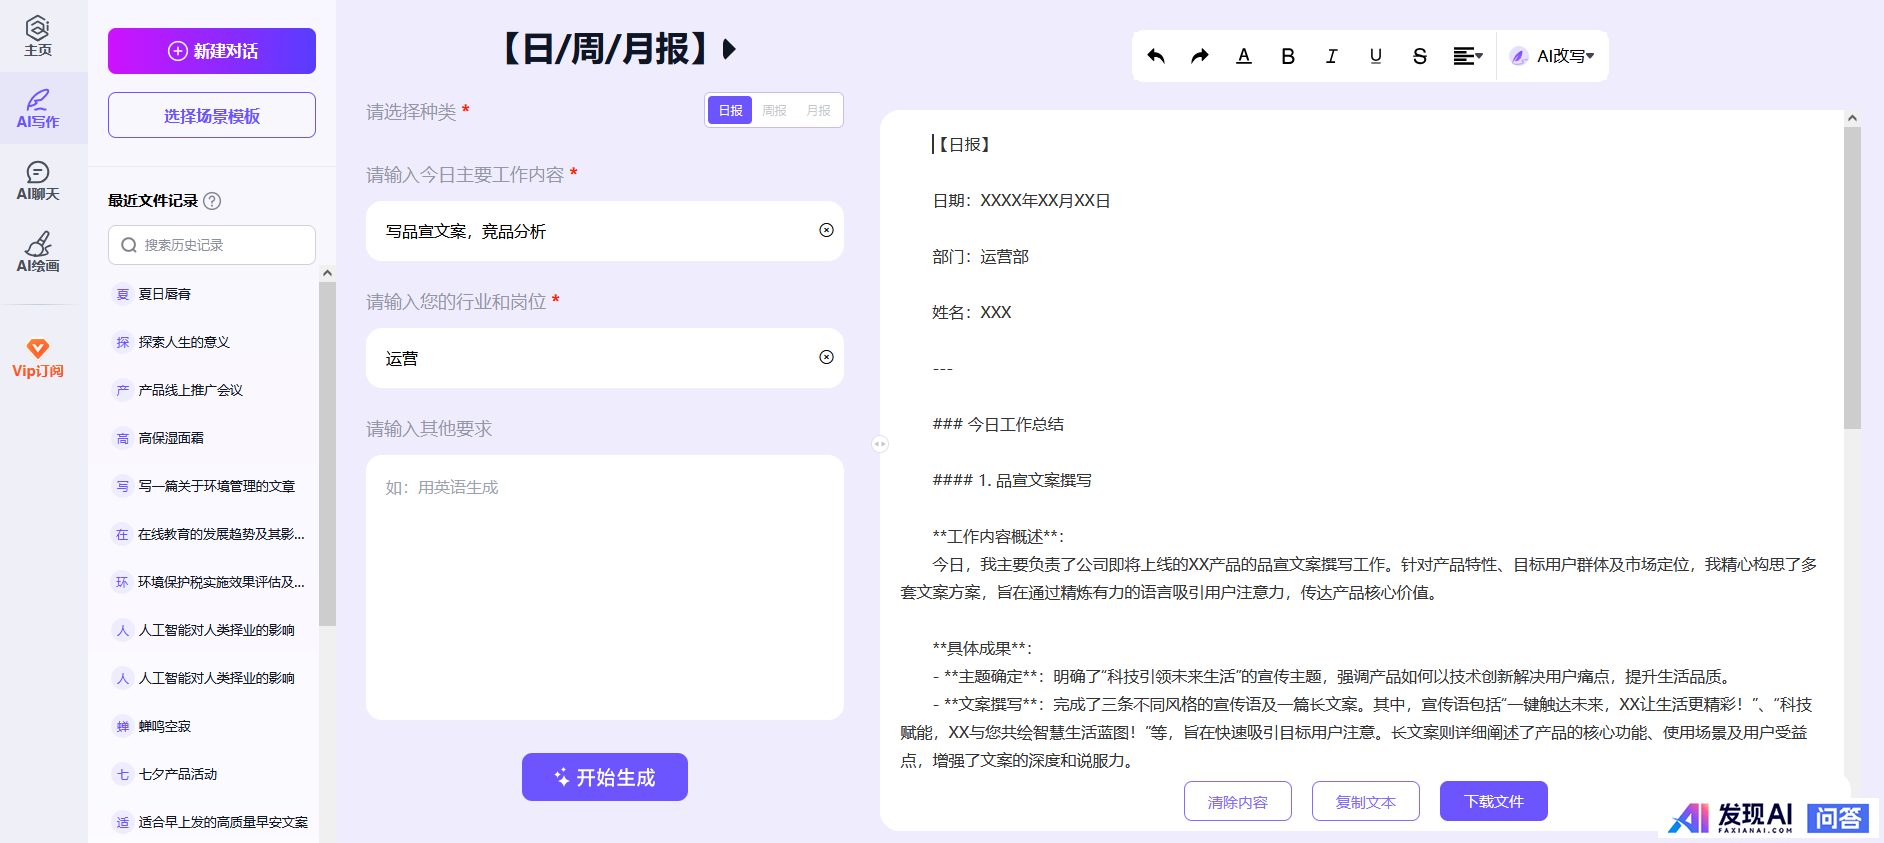1884x843 pixels.
Task: Go to AI聊天 in the sidebar
Action: tap(38, 181)
